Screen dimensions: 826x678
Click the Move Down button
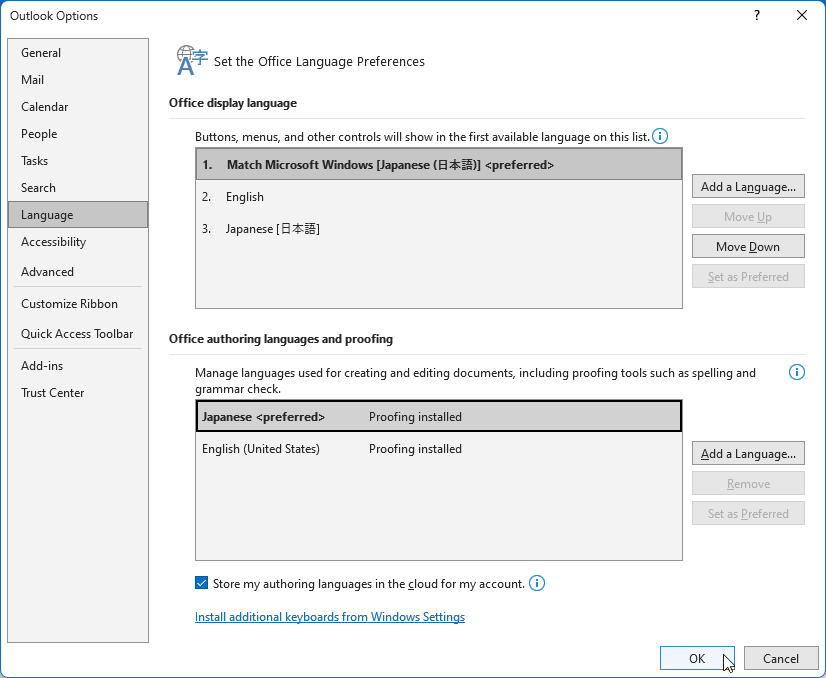click(748, 247)
